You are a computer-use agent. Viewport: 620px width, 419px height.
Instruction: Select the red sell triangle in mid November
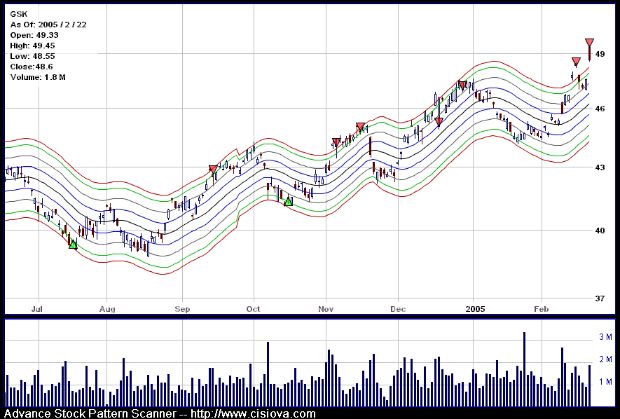coord(360,127)
